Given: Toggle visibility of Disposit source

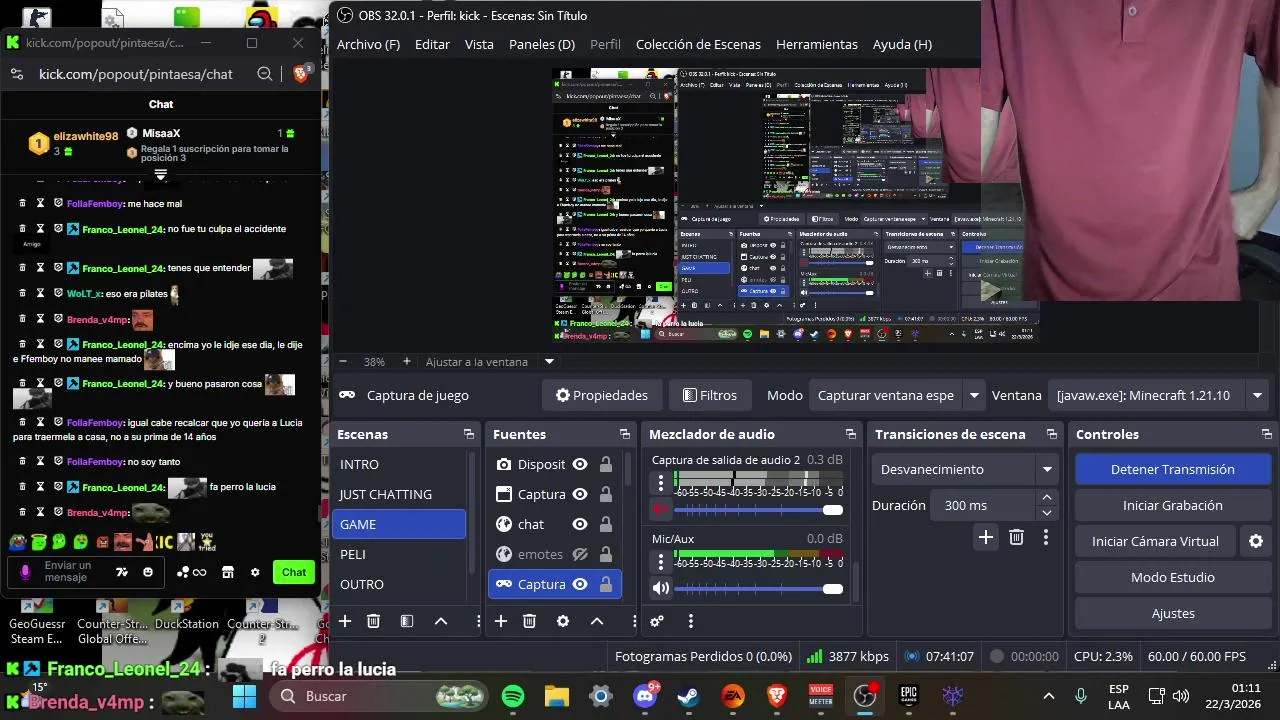Looking at the screenshot, I should click(x=579, y=464).
